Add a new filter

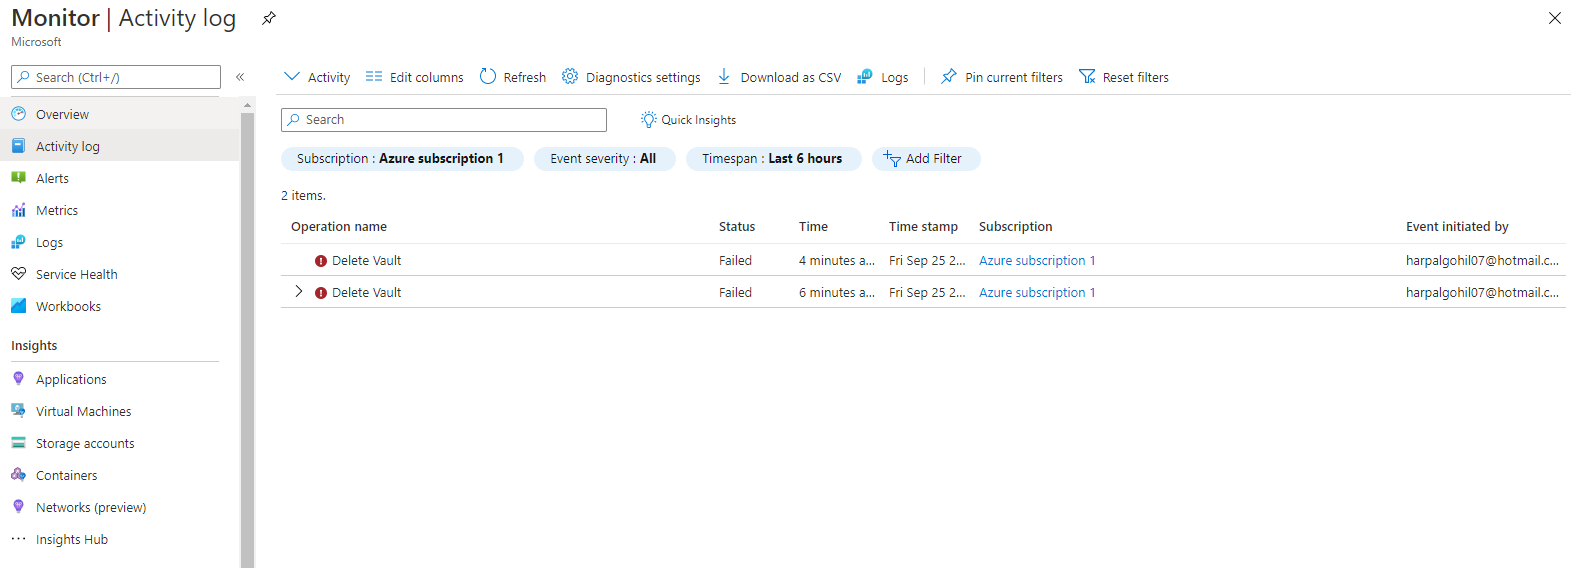pos(926,159)
